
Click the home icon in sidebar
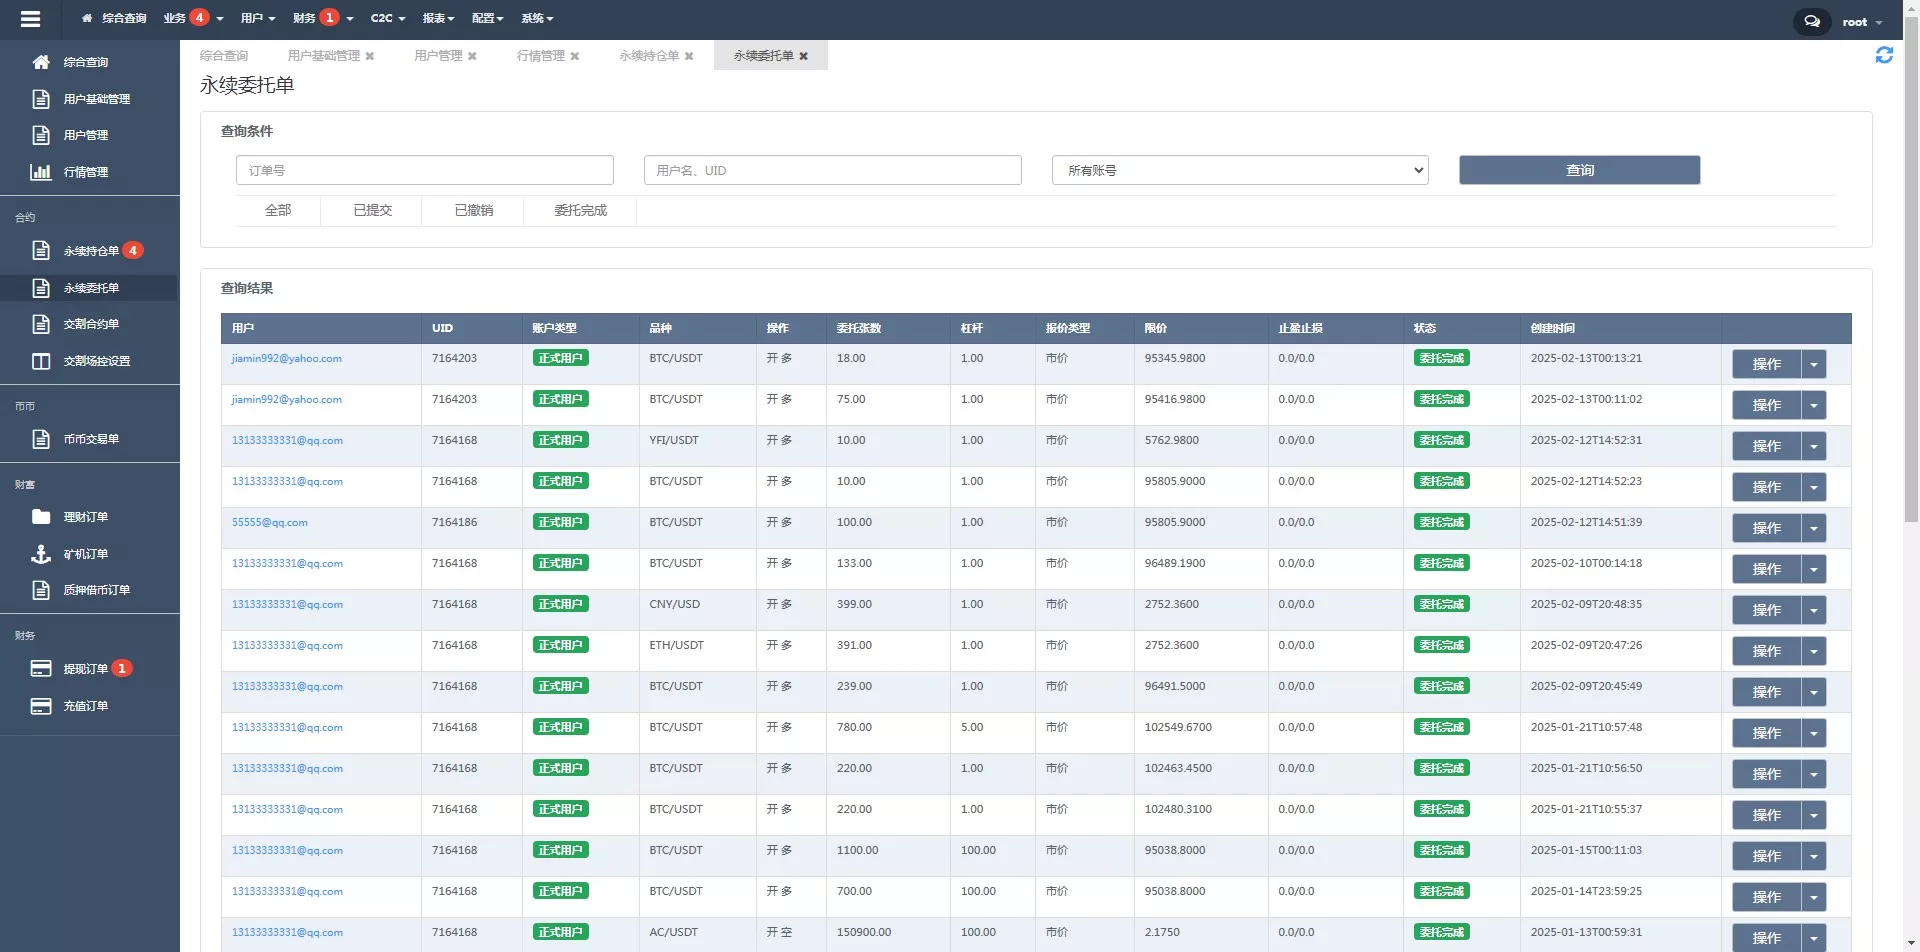point(41,62)
